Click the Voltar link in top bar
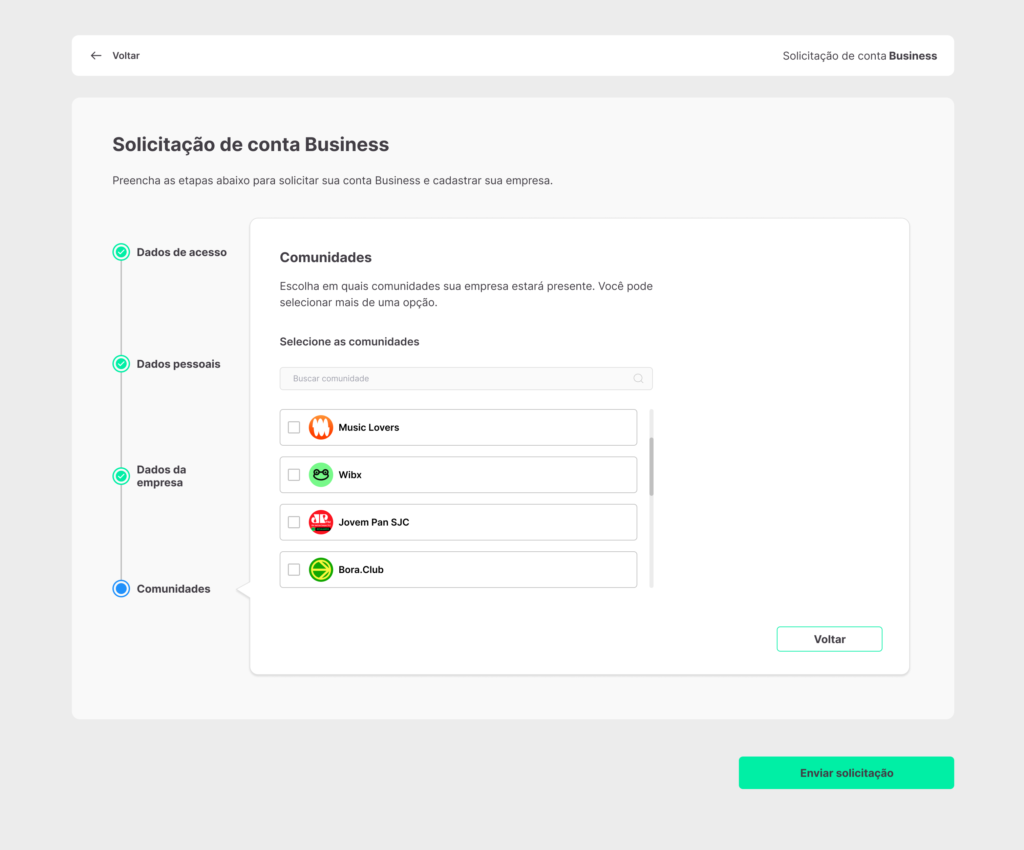The width and height of the screenshot is (1024, 850). click(x=126, y=55)
